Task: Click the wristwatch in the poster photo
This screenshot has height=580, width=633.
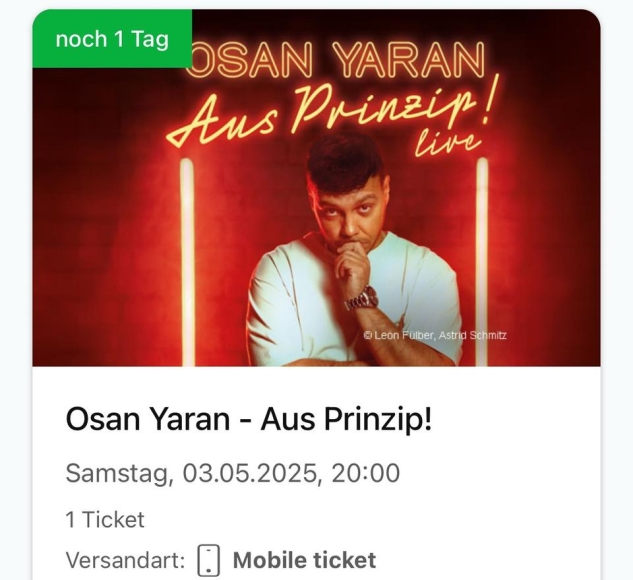Action: pyautogui.click(x=362, y=300)
